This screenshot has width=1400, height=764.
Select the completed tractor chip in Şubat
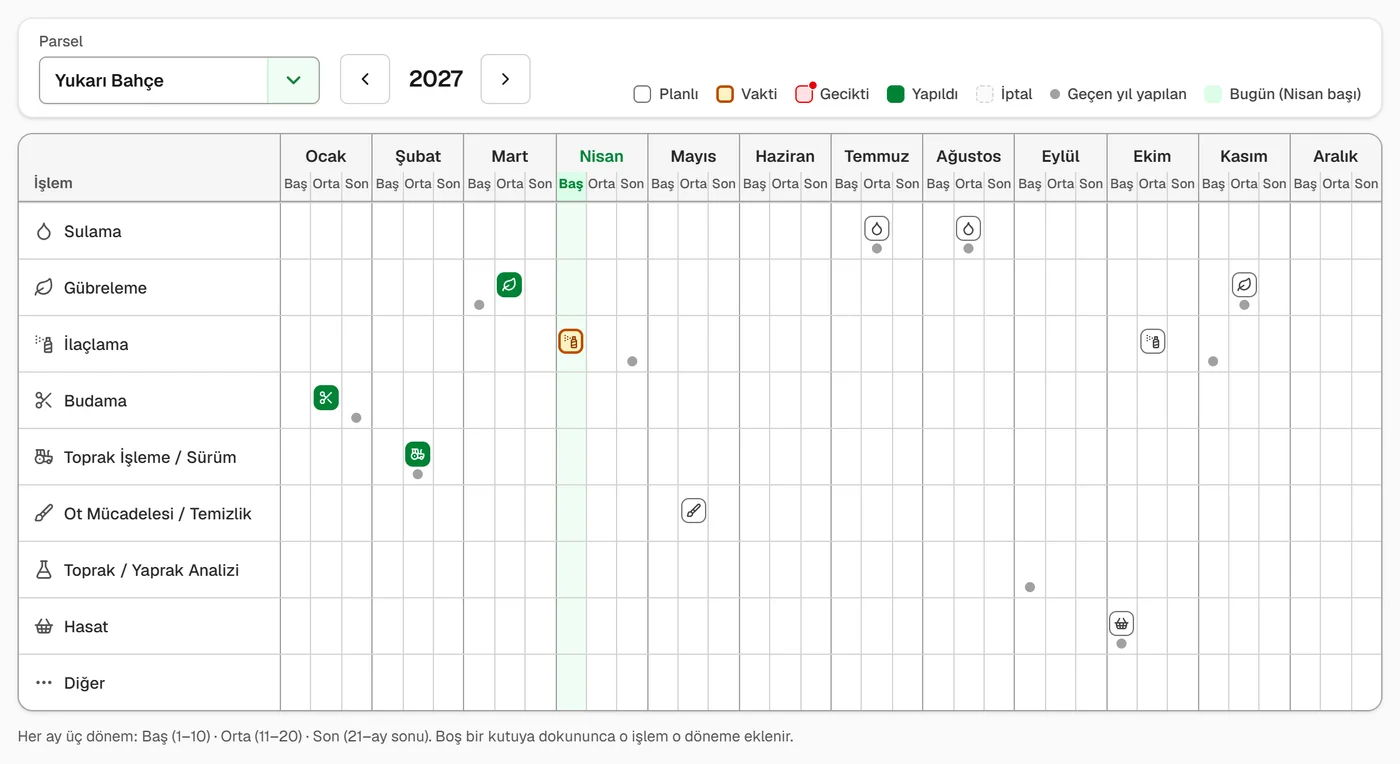418,454
